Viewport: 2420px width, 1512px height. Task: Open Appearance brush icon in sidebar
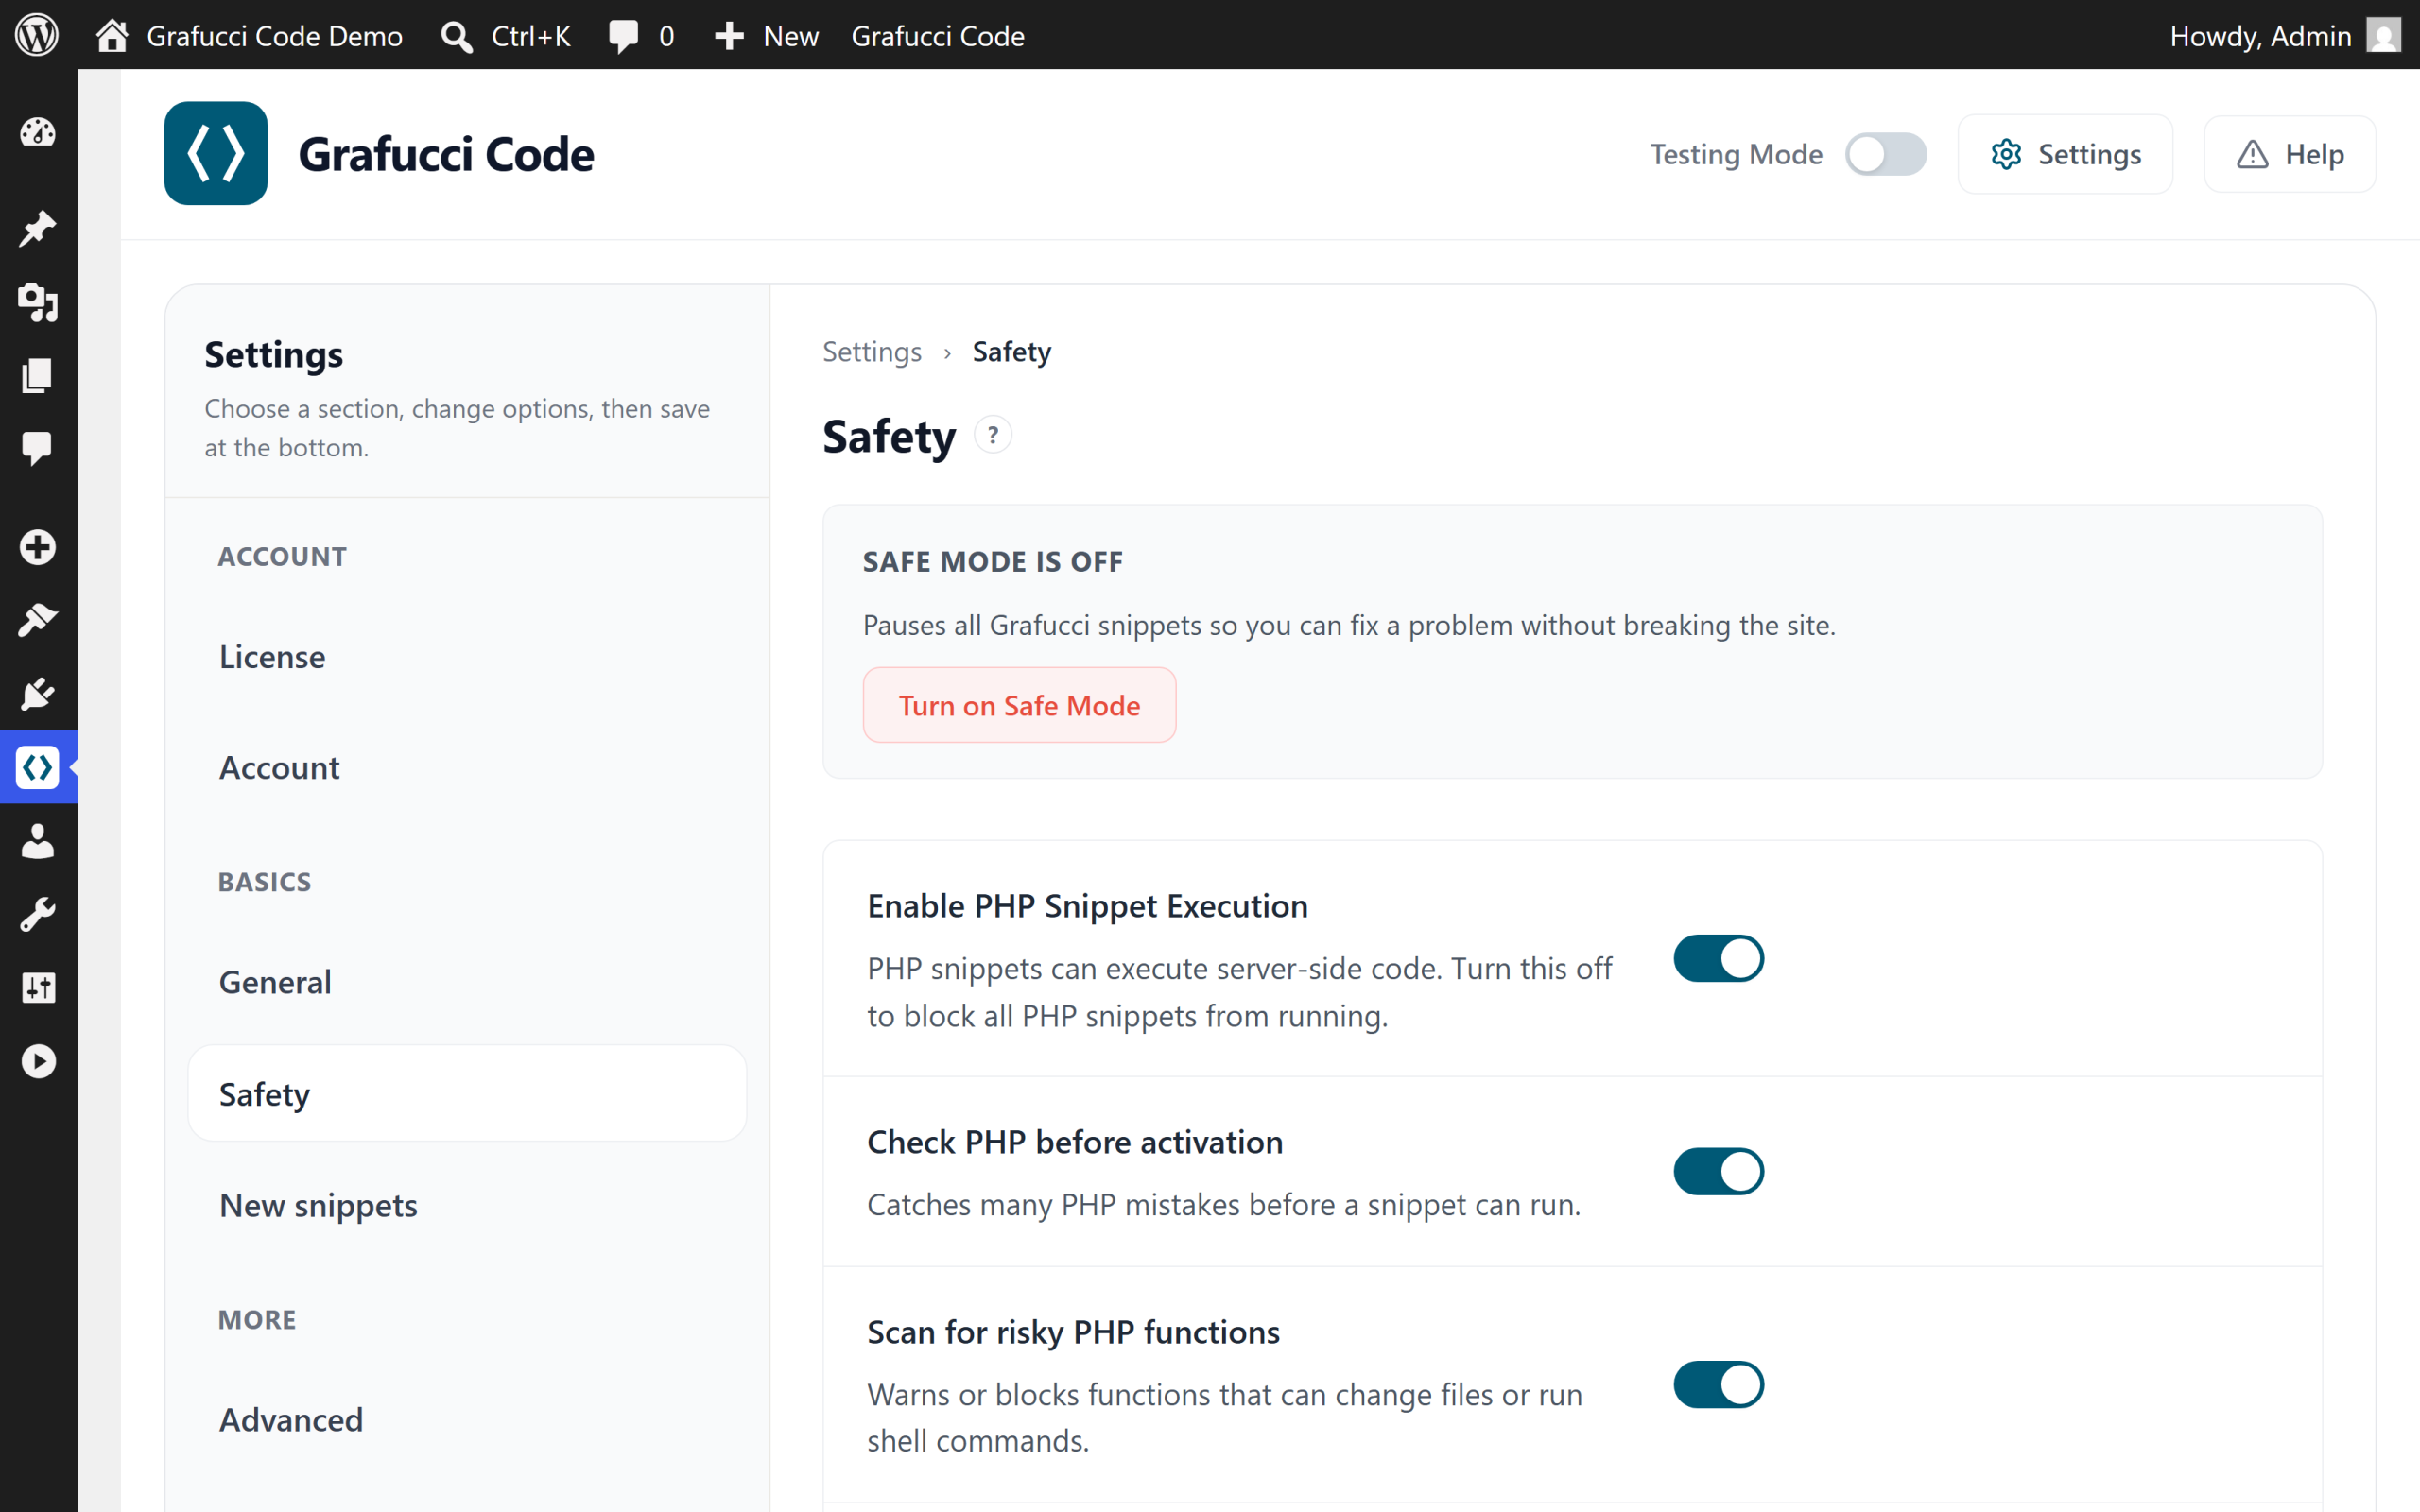(38, 620)
